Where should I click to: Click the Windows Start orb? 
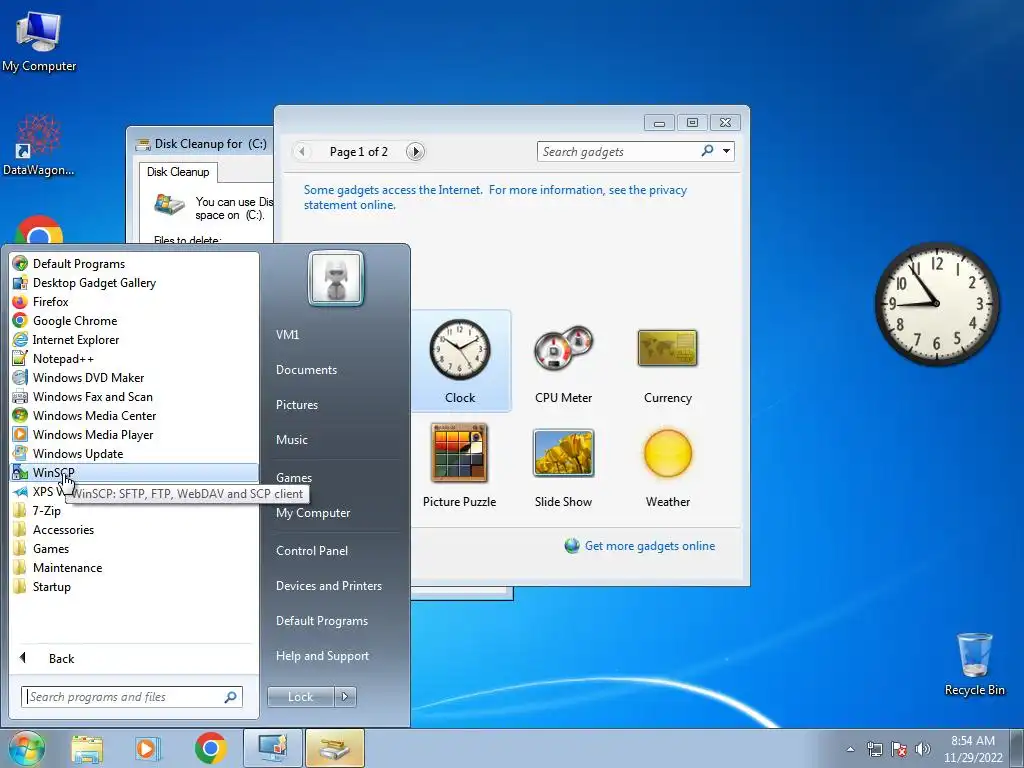[26, 748]
